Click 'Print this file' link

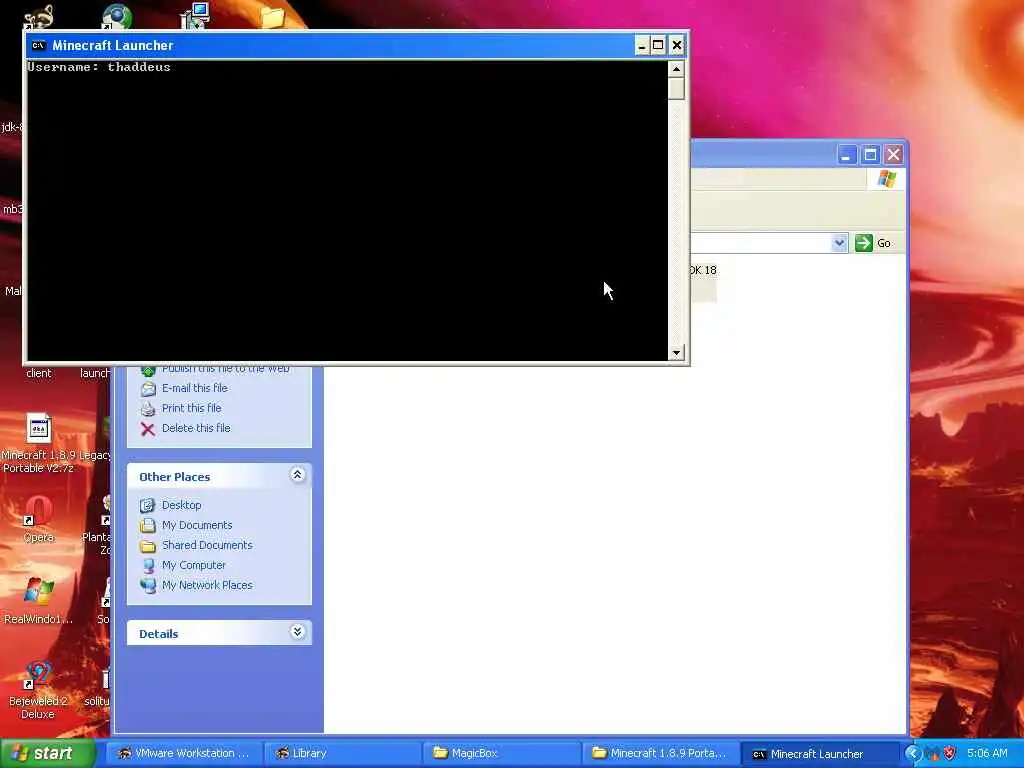point(191,408)
